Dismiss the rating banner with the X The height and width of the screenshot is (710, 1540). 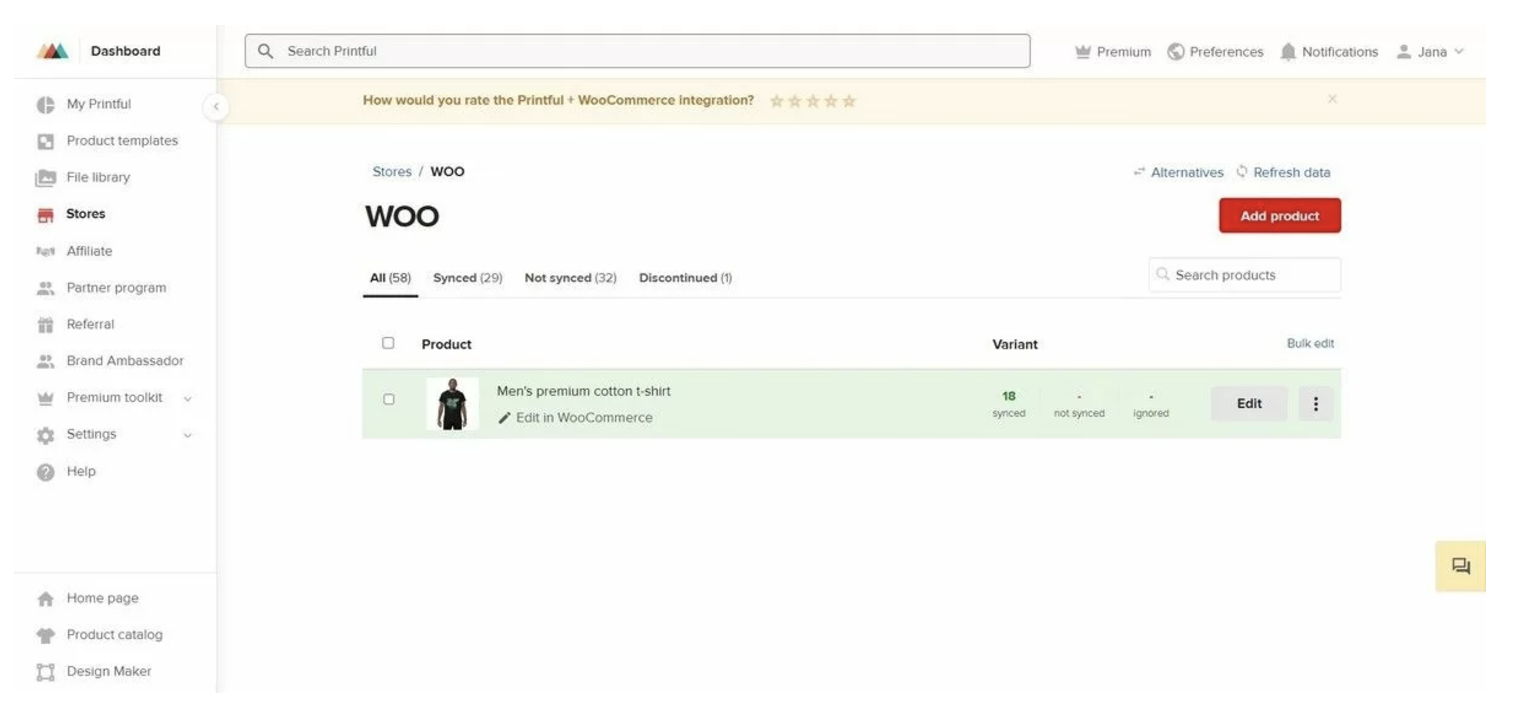coord(1332,99)
